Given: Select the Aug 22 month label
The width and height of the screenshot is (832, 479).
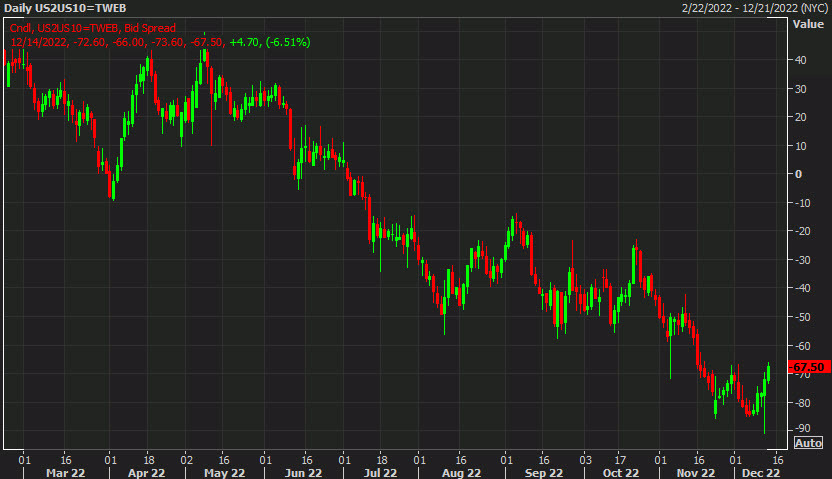Looking at the screenshot, I should click(x=460, y=472).
